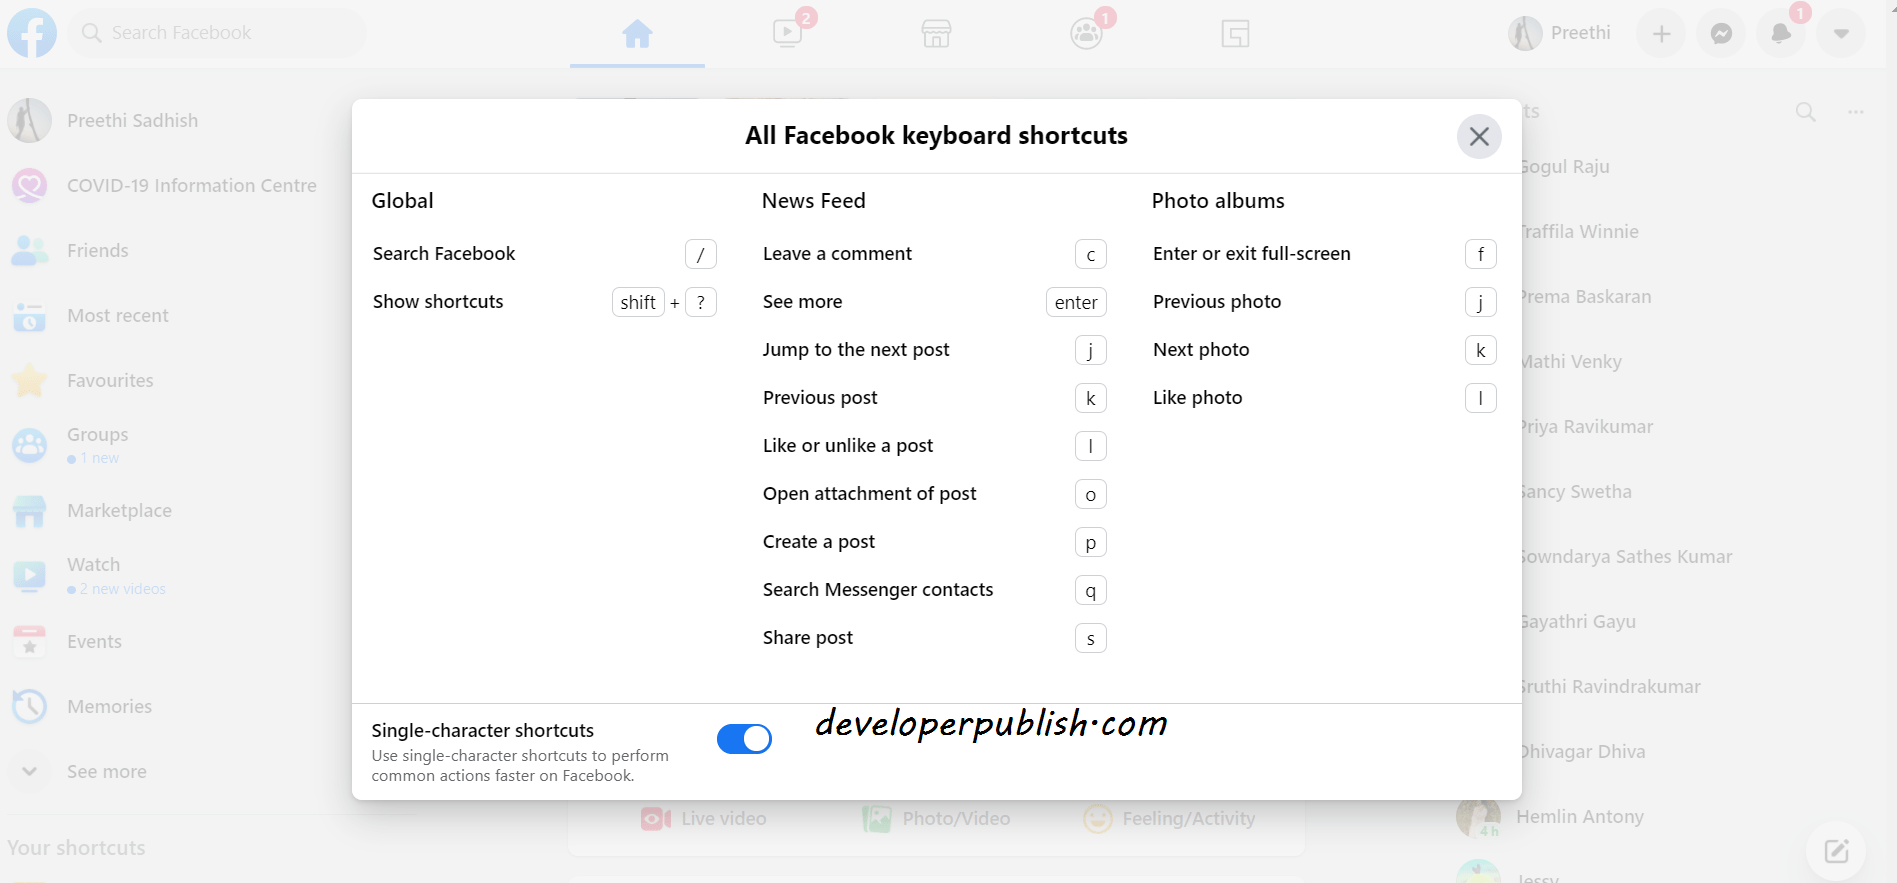Open the account menu dropdown arrow
The height and width of the screenshot is (883, 1897).
[1841, 33]
